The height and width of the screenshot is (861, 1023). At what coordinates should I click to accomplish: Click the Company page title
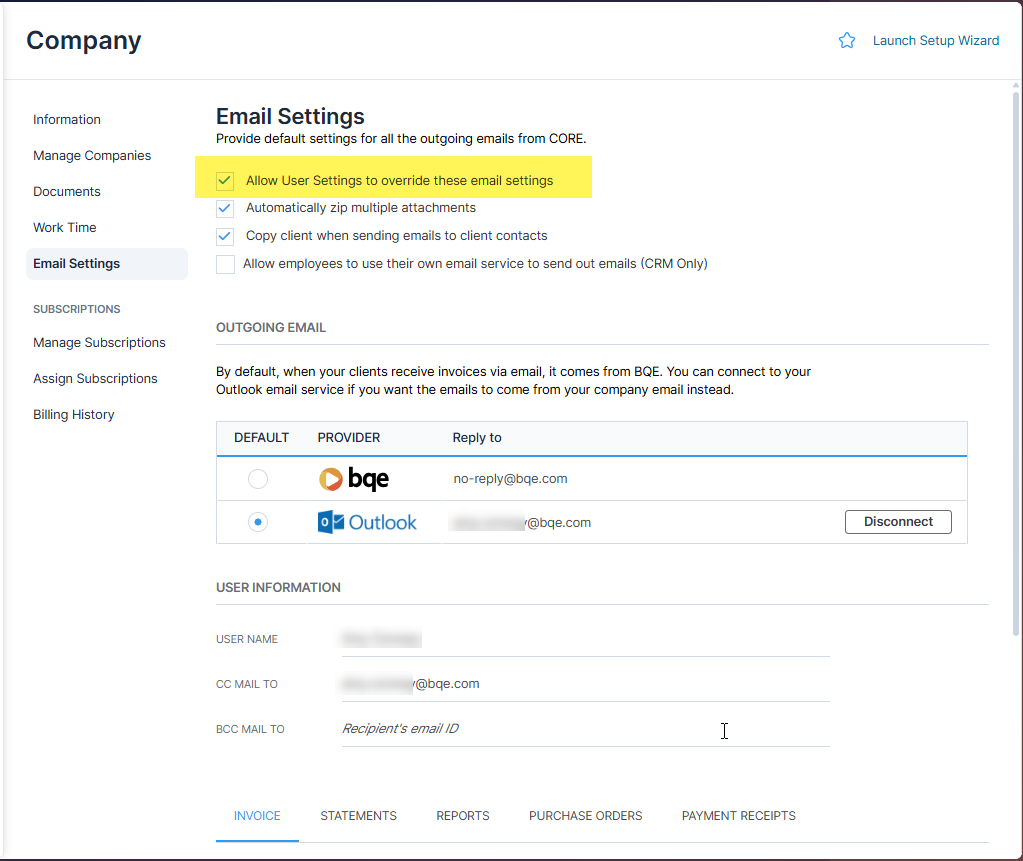click(84, 40)
